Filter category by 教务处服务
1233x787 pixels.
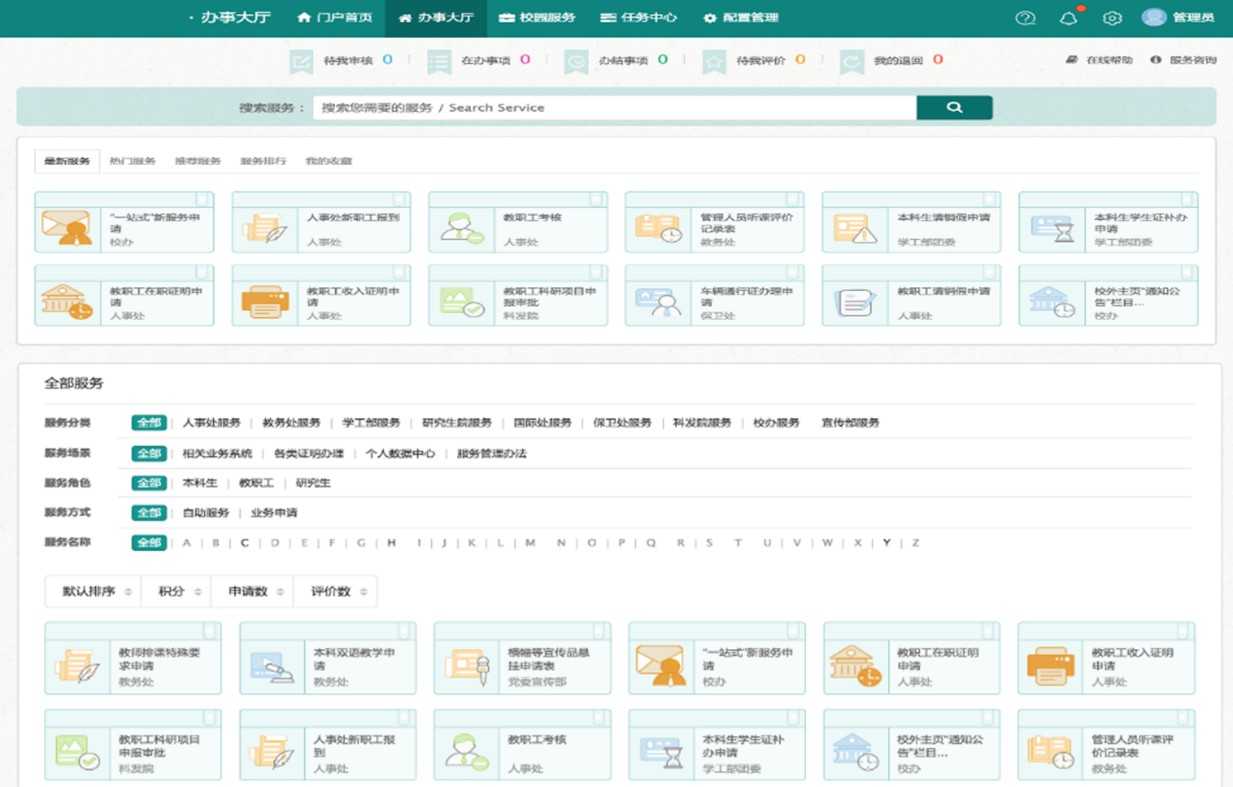[291, 423]
